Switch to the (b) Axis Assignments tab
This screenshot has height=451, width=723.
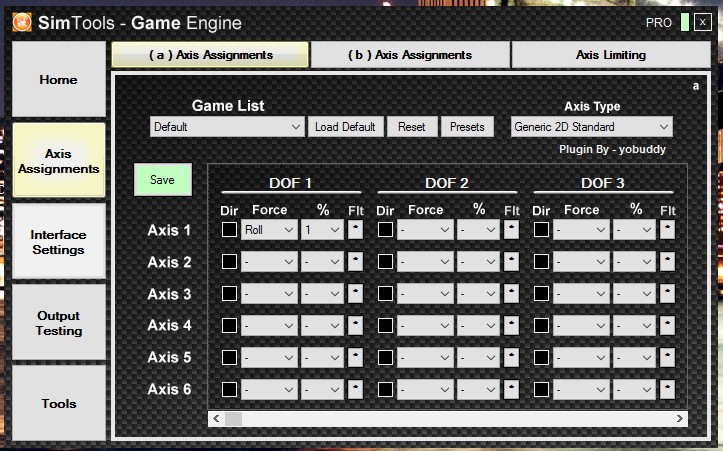coord(410,55)
